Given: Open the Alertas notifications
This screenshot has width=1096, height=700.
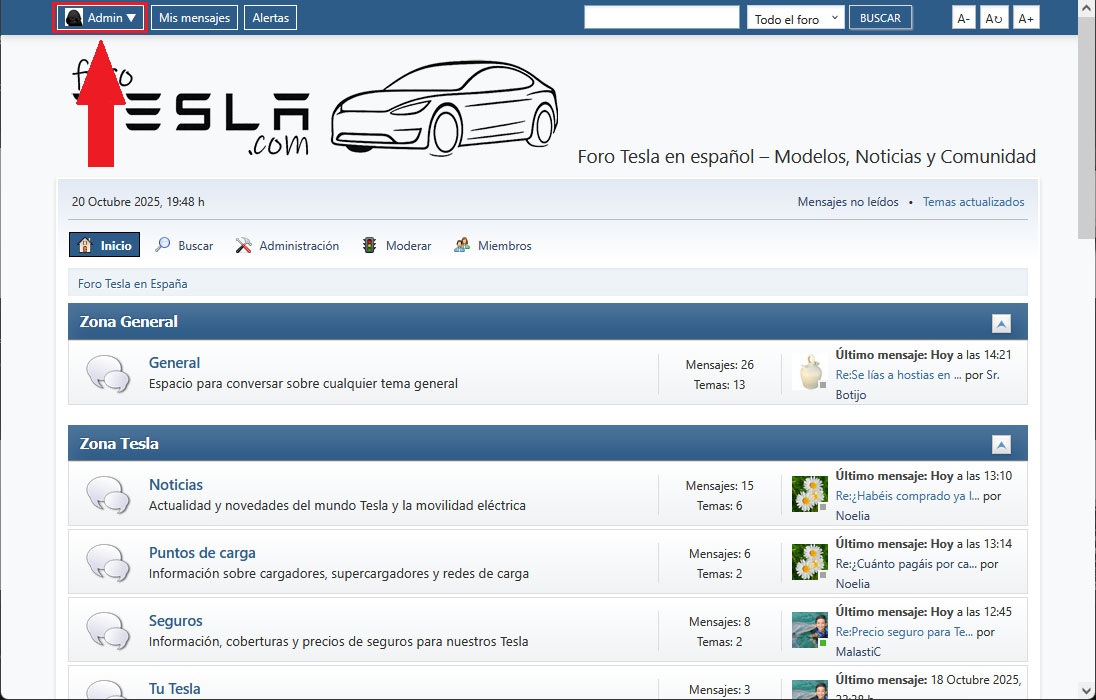Looking at the screenshot, I should click(x=270, y=18).
